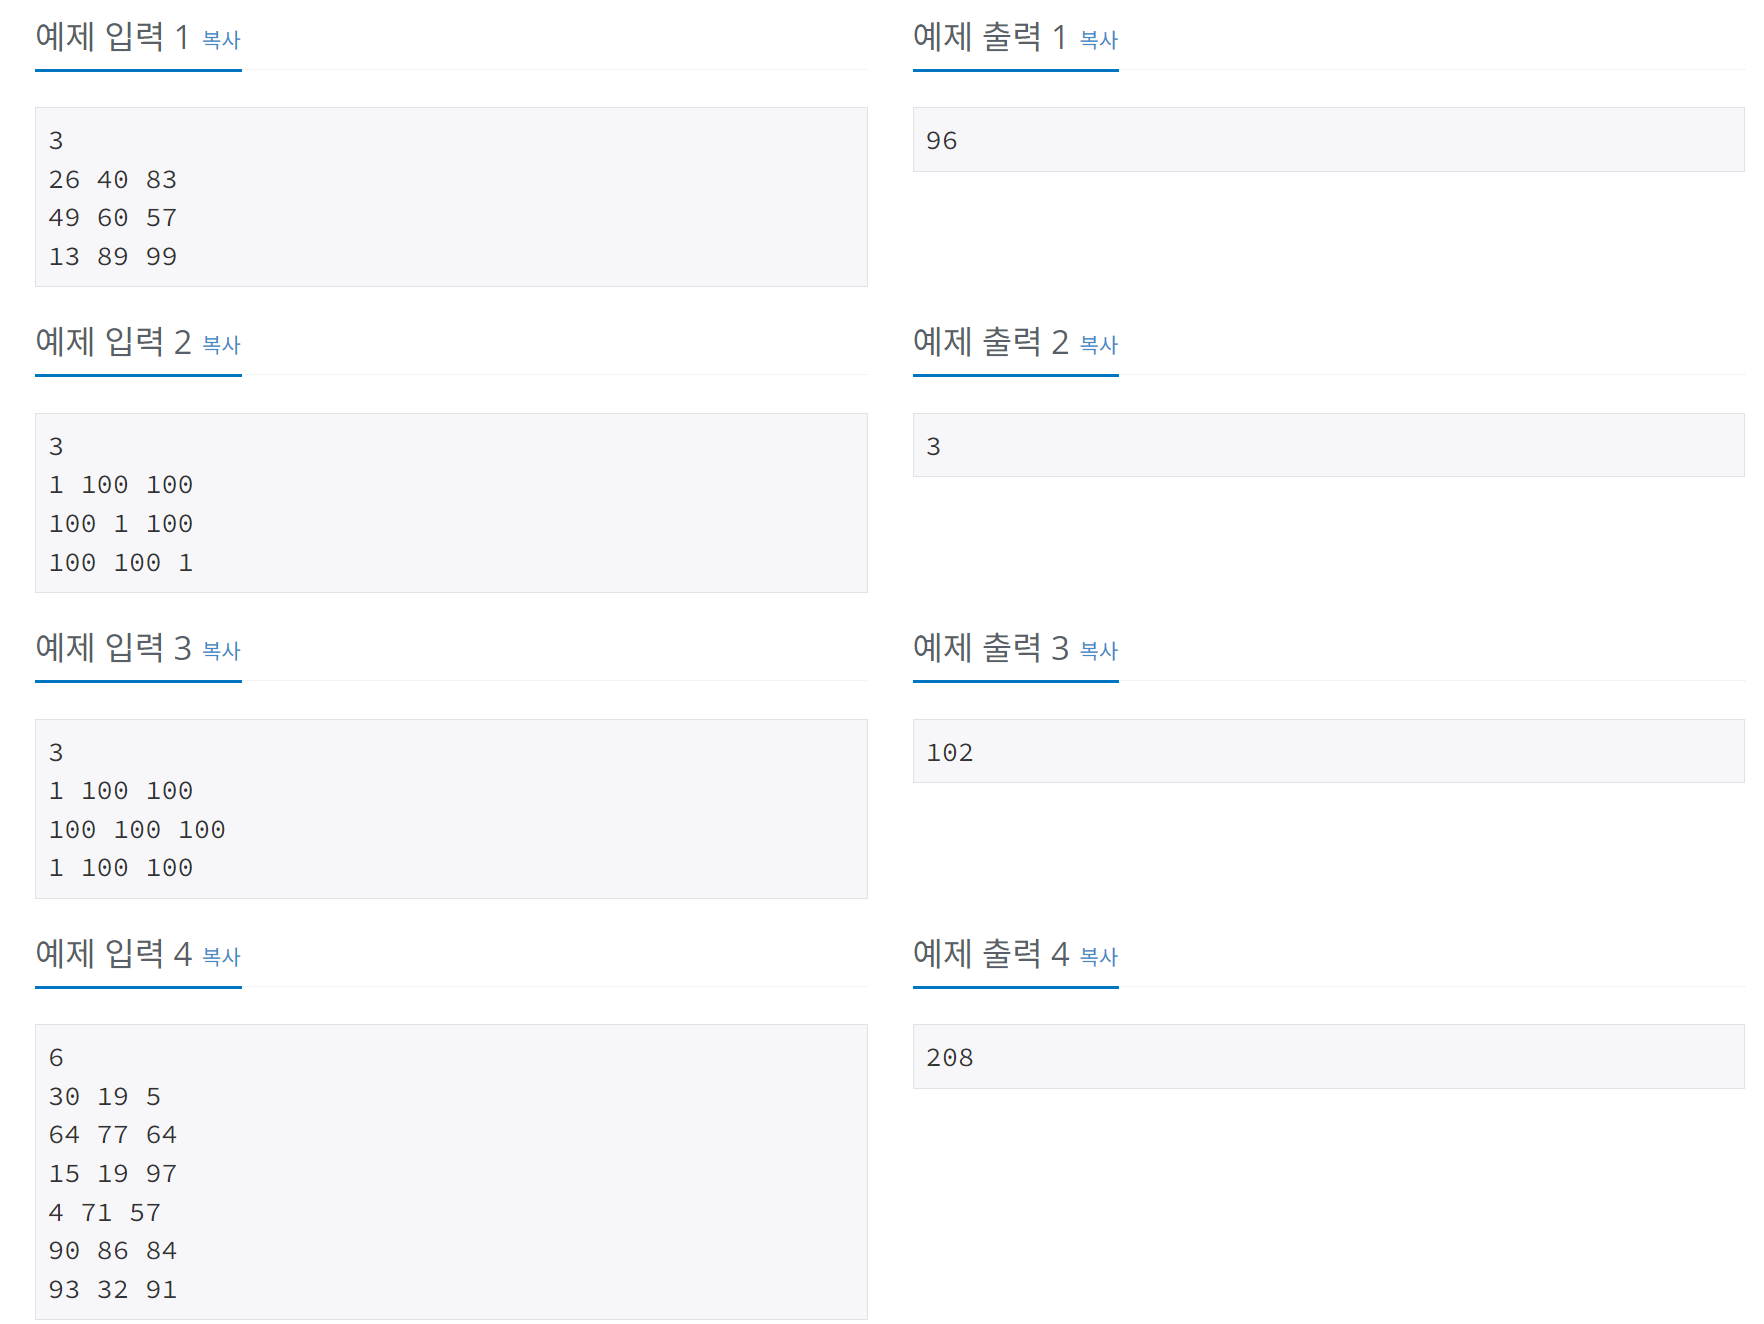This screenshot has width=1764, height=1324.
Task: Copy the contents of 예제 출력 3
Action: pos(1098,653)
